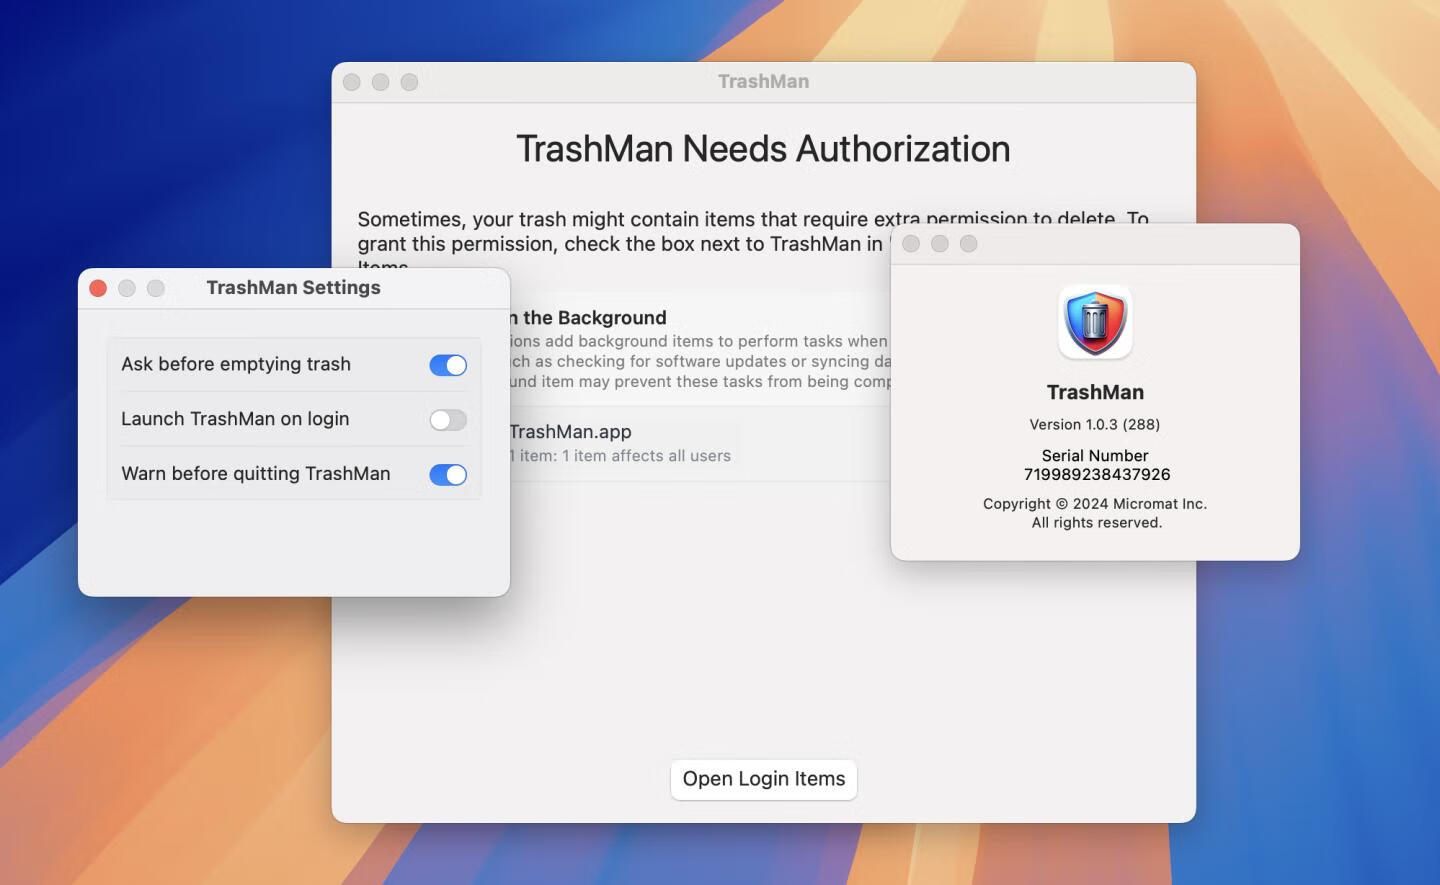Image resolution: width=1440 pixels, height=885 pixels.
Task: Click the zoom button of the About window
Action: click(969, 244)
